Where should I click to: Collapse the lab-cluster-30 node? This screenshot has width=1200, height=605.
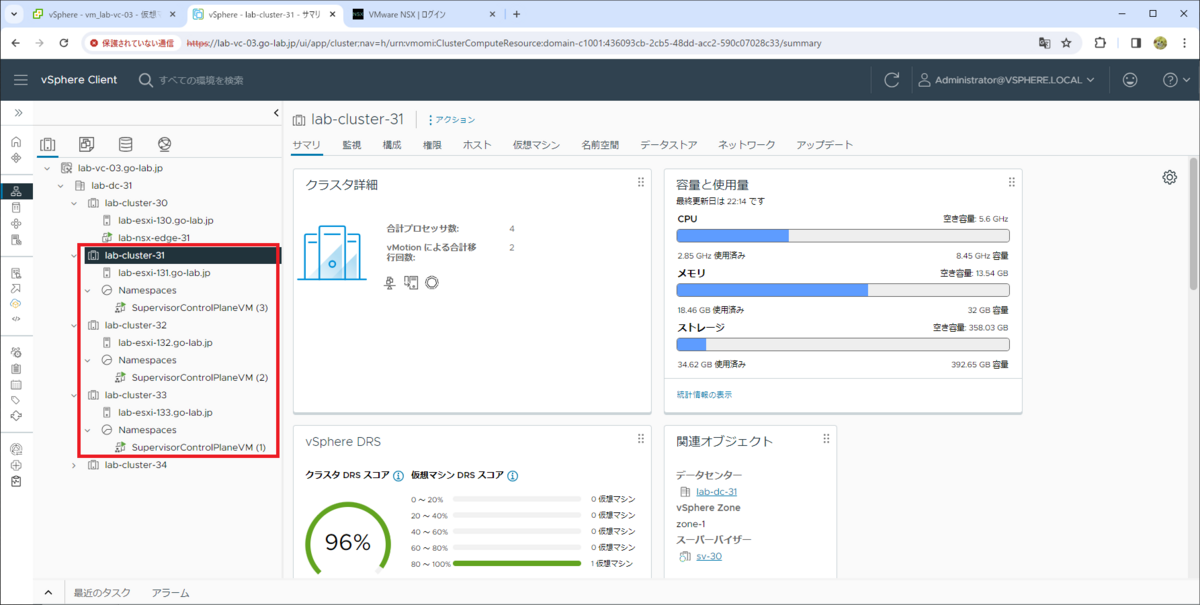[74, 203]
